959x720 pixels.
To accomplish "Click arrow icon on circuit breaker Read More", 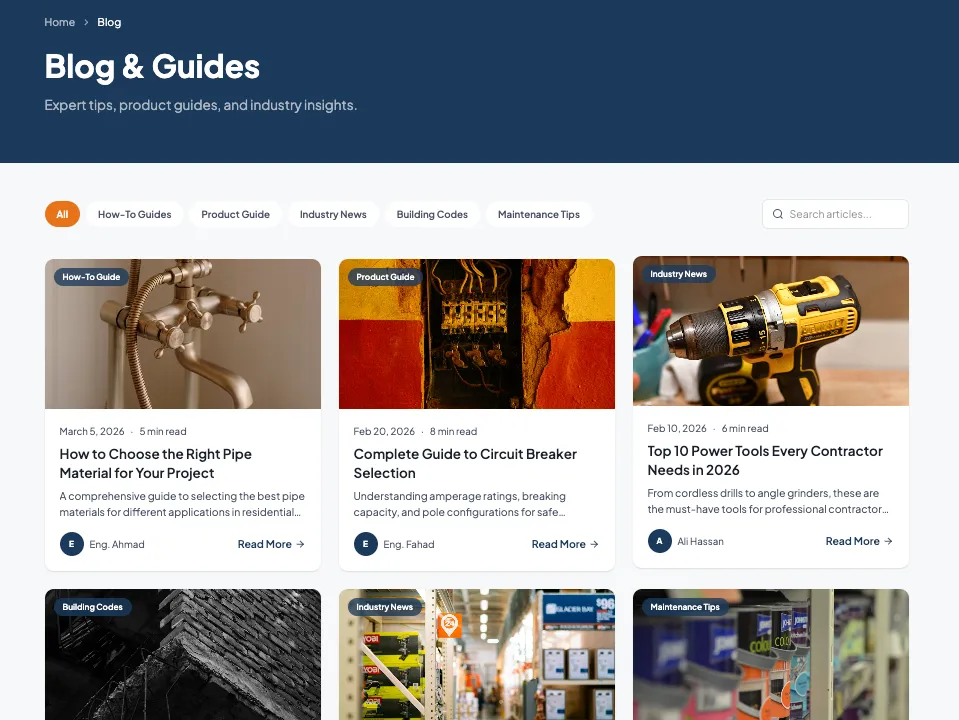I will 594,544.
